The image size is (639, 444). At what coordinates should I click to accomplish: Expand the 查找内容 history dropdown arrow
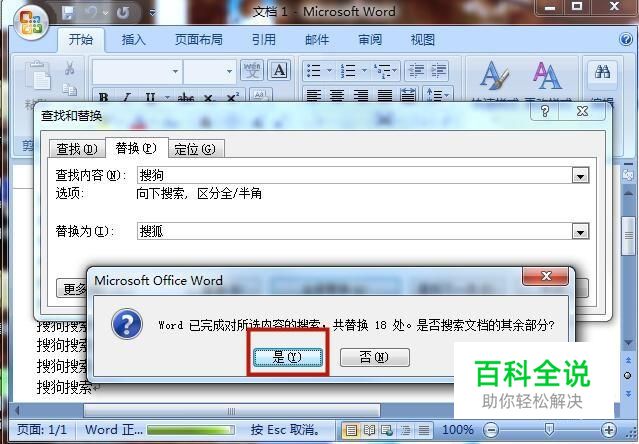580,176
